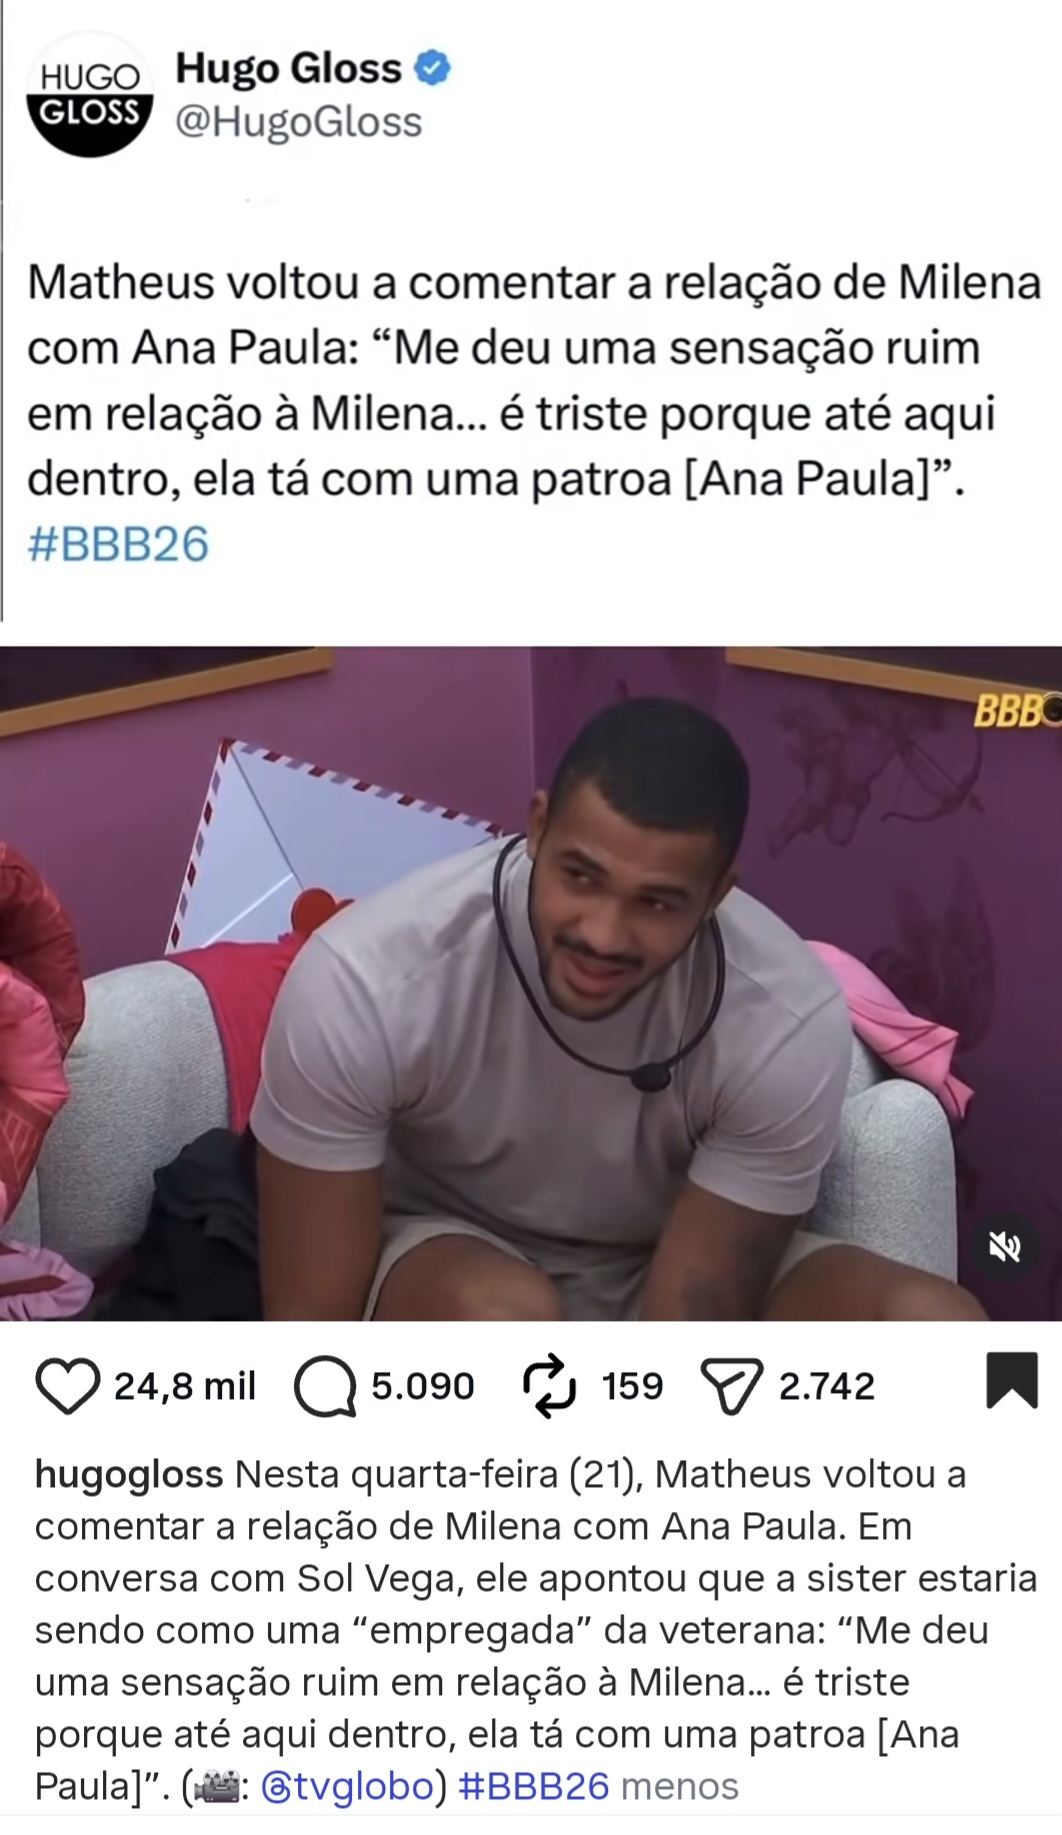This screenshot has height=1835, width=1062.
Task: Open #BBB26 hashtag in the tweet image
Action: click(x=118, y=545)
